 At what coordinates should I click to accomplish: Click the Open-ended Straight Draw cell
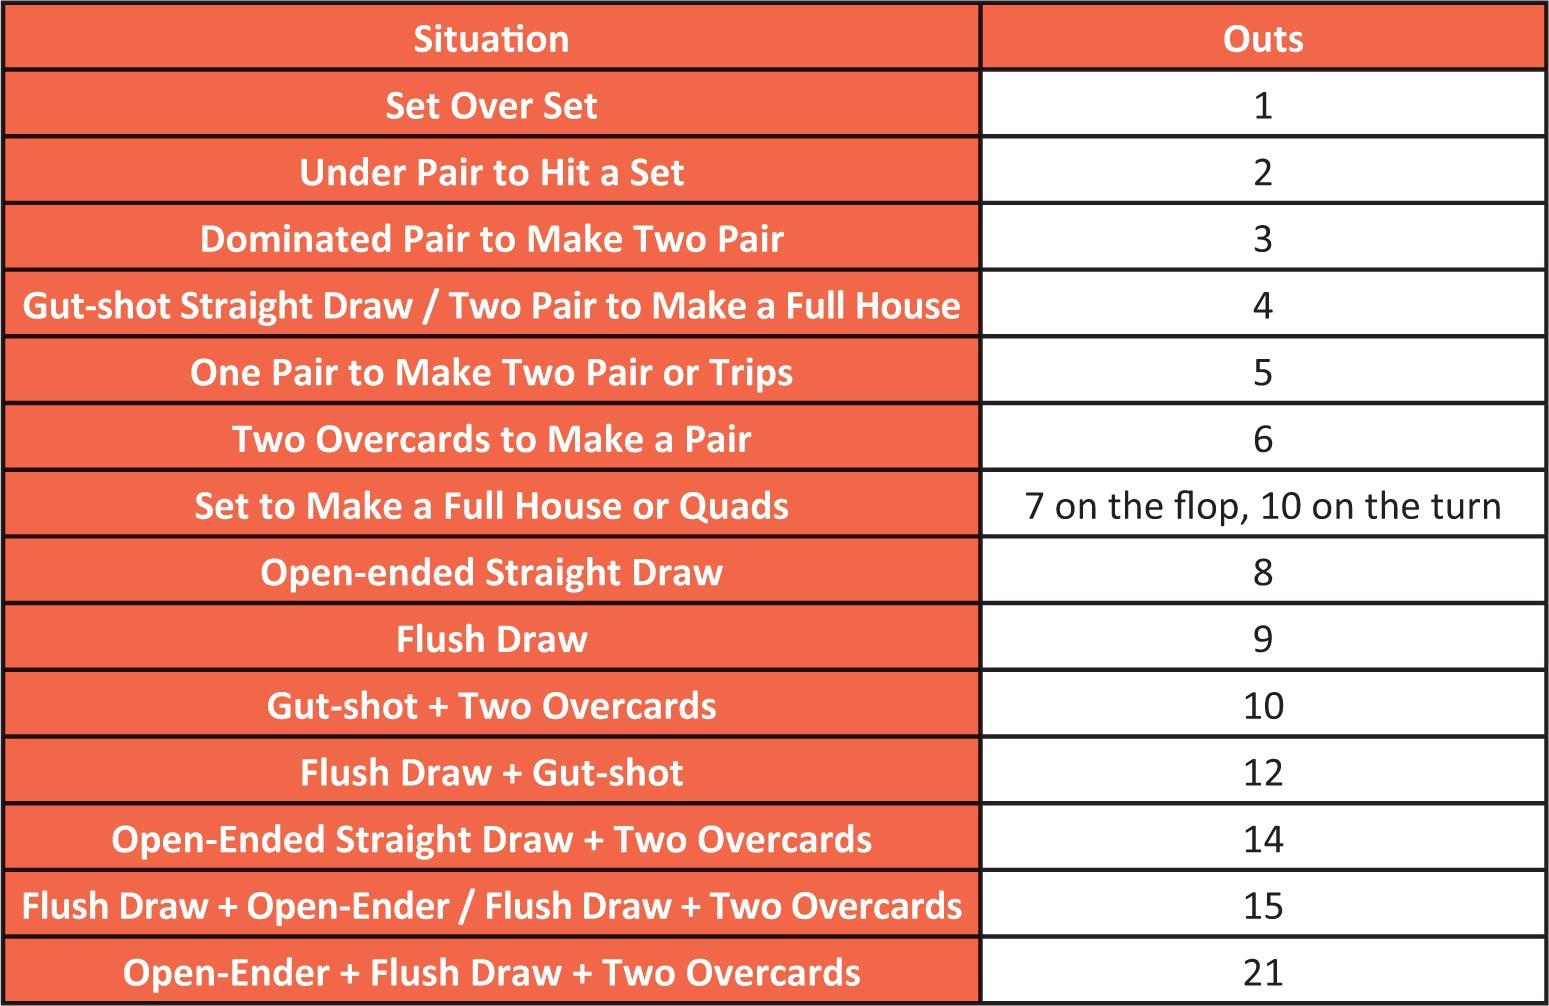pyautogui.click(x=491, y=572)
